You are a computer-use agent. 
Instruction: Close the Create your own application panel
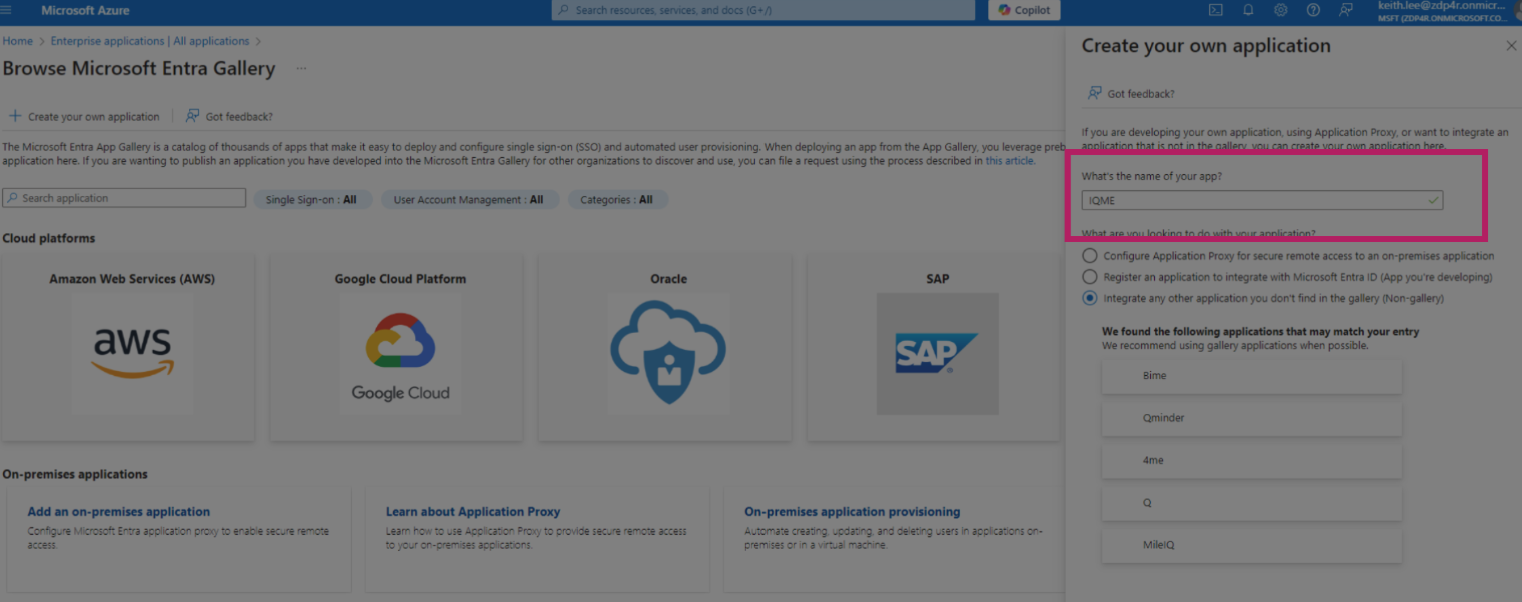coord(1511,46)
